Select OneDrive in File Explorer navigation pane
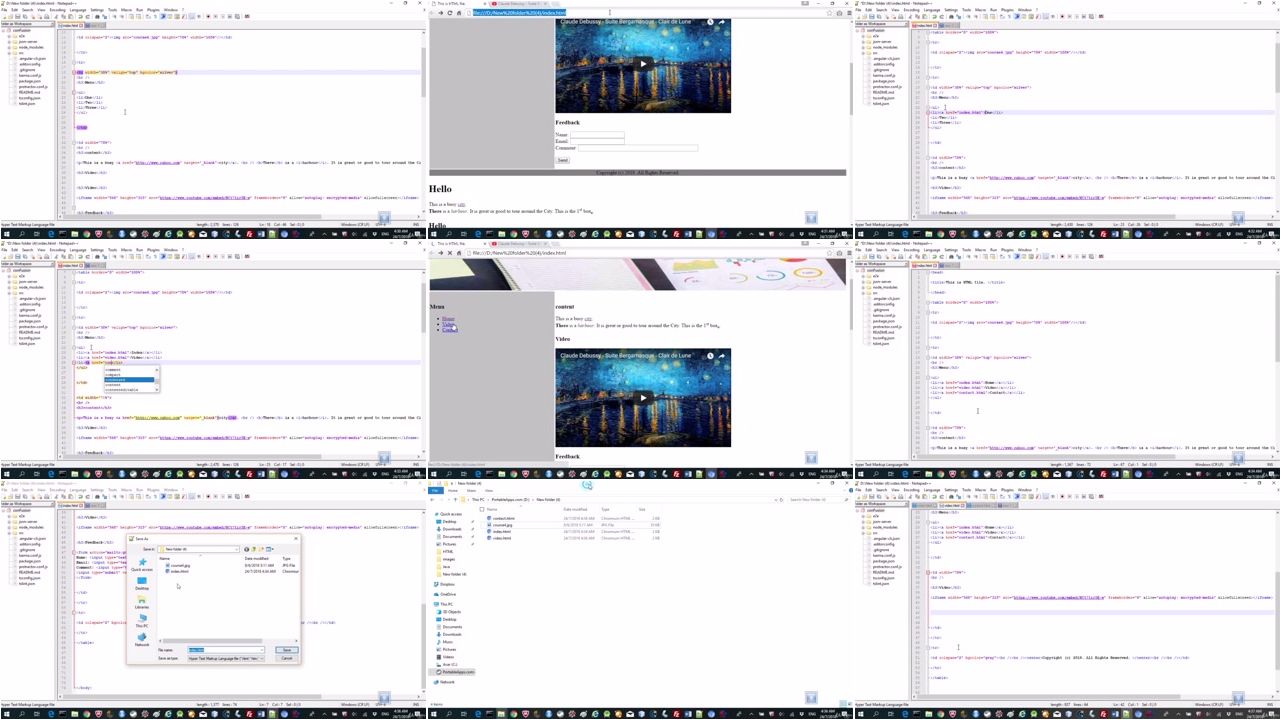This screenshot has width=1281, height=720. [448, 594]
